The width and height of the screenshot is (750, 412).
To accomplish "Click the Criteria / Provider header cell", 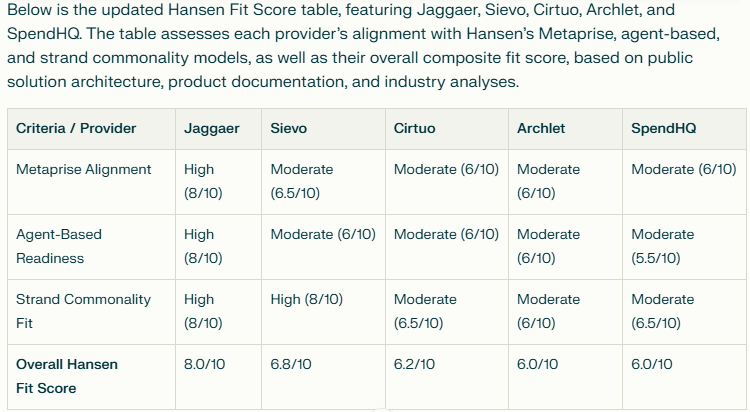I will 76,128.
